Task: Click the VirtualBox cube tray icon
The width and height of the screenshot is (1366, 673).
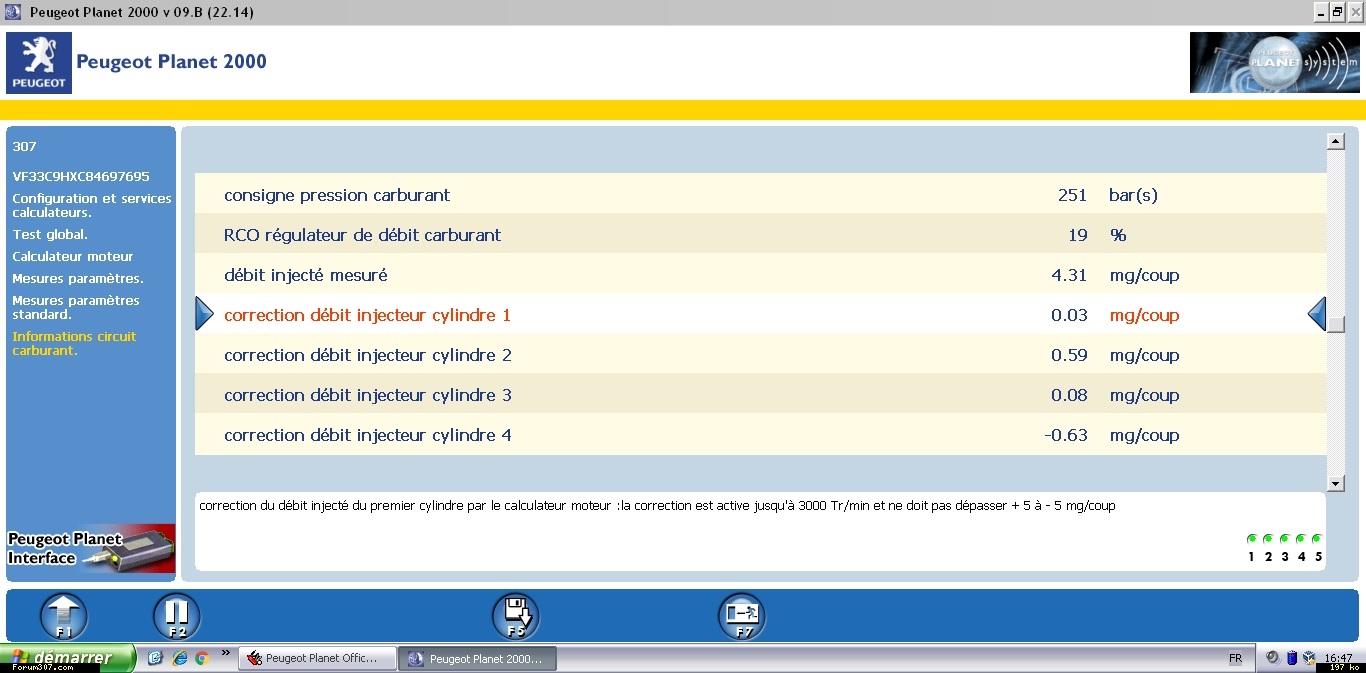Action: point(1309,658)
